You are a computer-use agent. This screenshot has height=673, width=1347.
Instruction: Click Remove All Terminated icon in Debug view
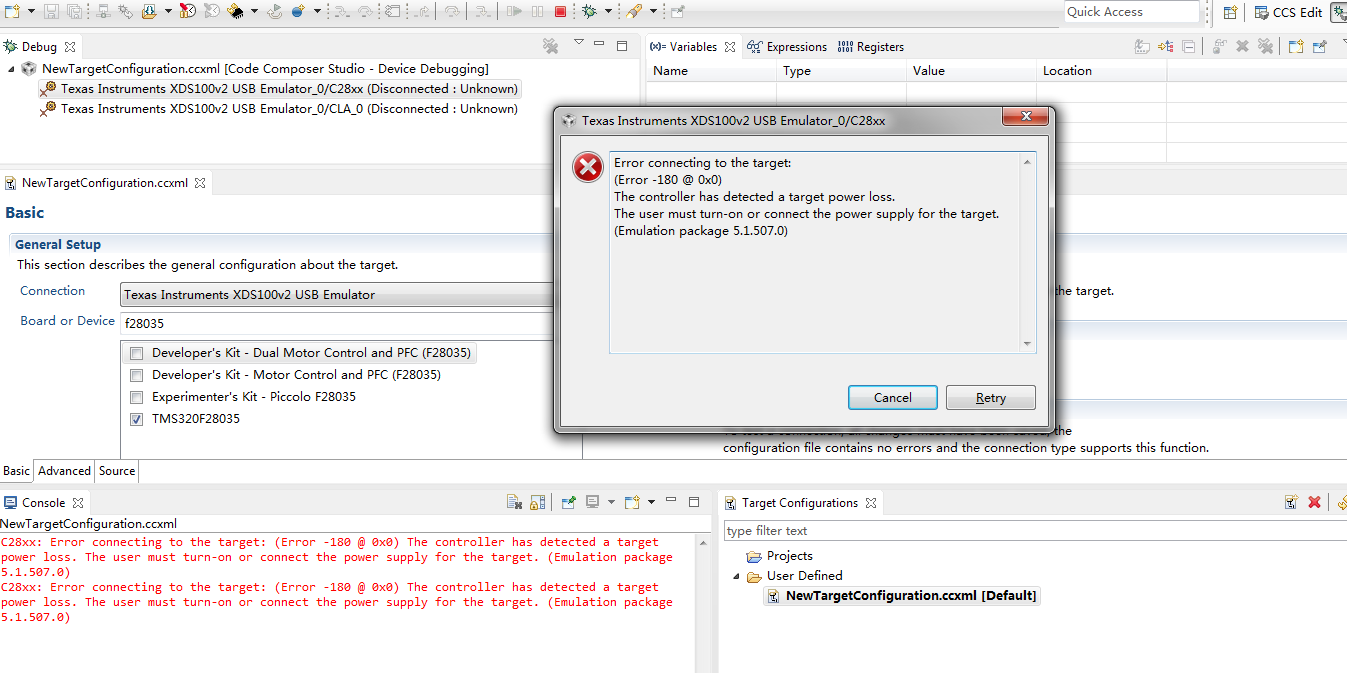pos(550,46)
